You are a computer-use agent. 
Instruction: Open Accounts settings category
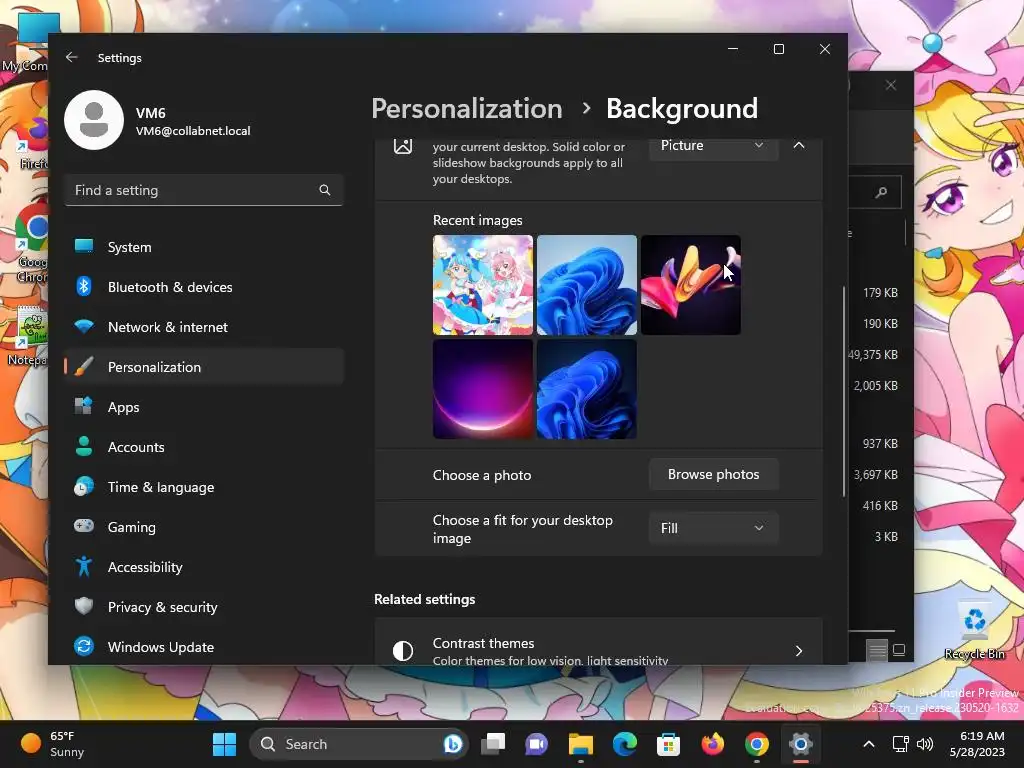point(204,447)
